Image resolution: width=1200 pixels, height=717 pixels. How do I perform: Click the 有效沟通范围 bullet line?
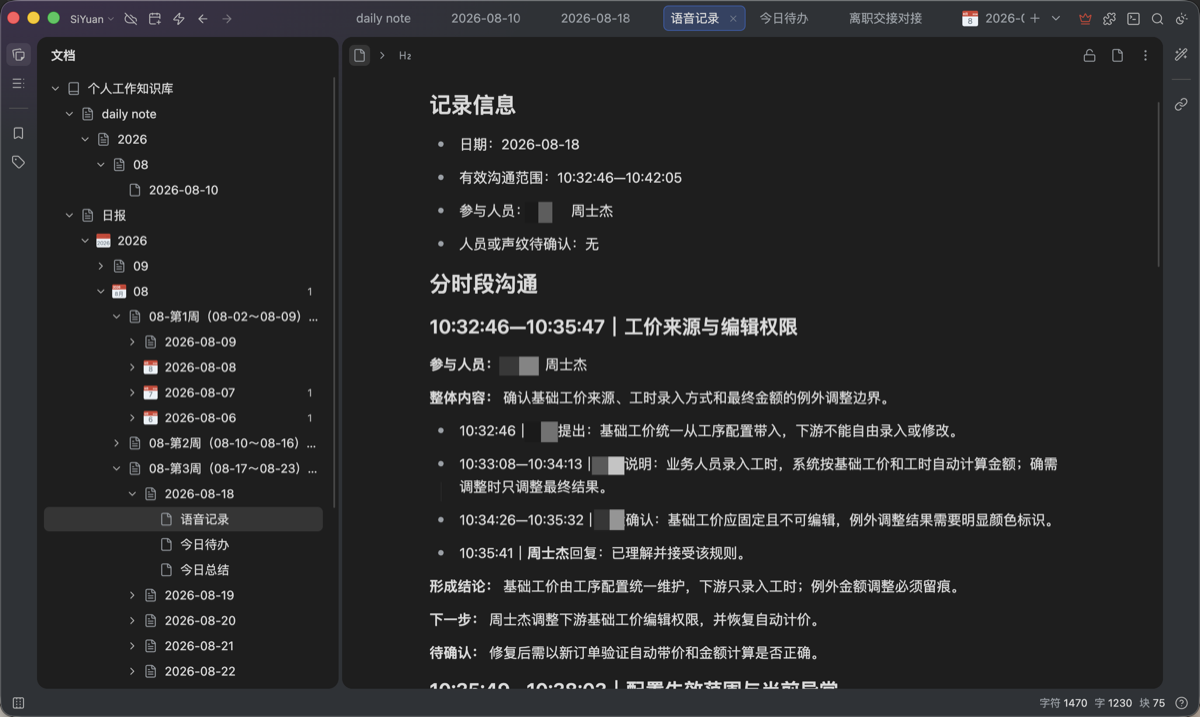pos(570,178)
